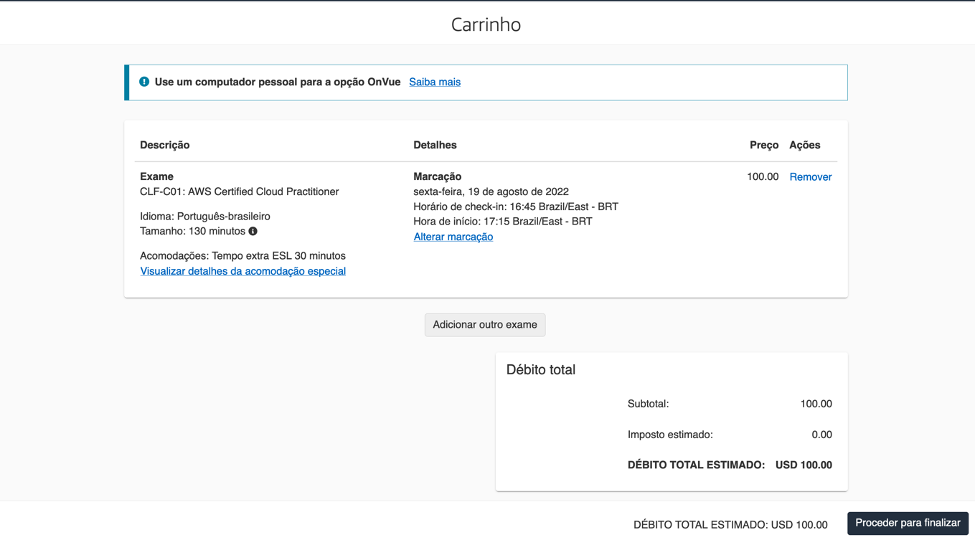Click the Ações column header
The image size is (977, 541).
tap(805, 145)
